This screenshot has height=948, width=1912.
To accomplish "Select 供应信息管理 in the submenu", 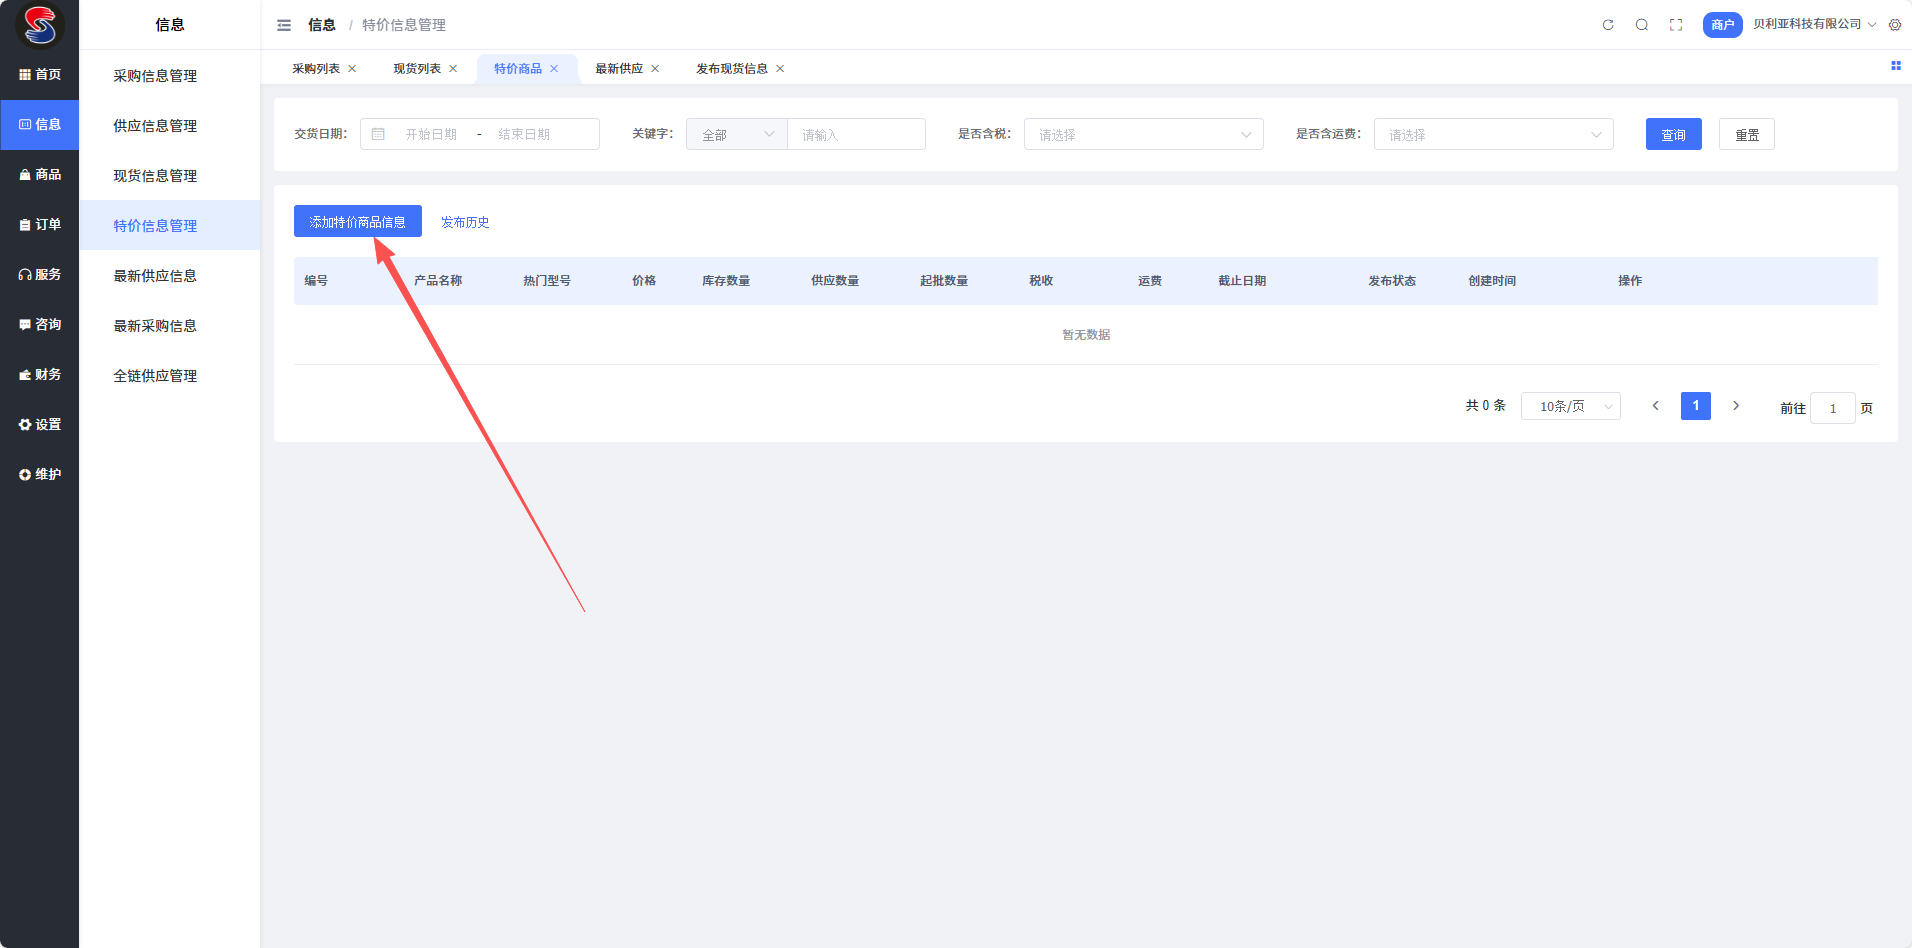I will coord(155,126).
